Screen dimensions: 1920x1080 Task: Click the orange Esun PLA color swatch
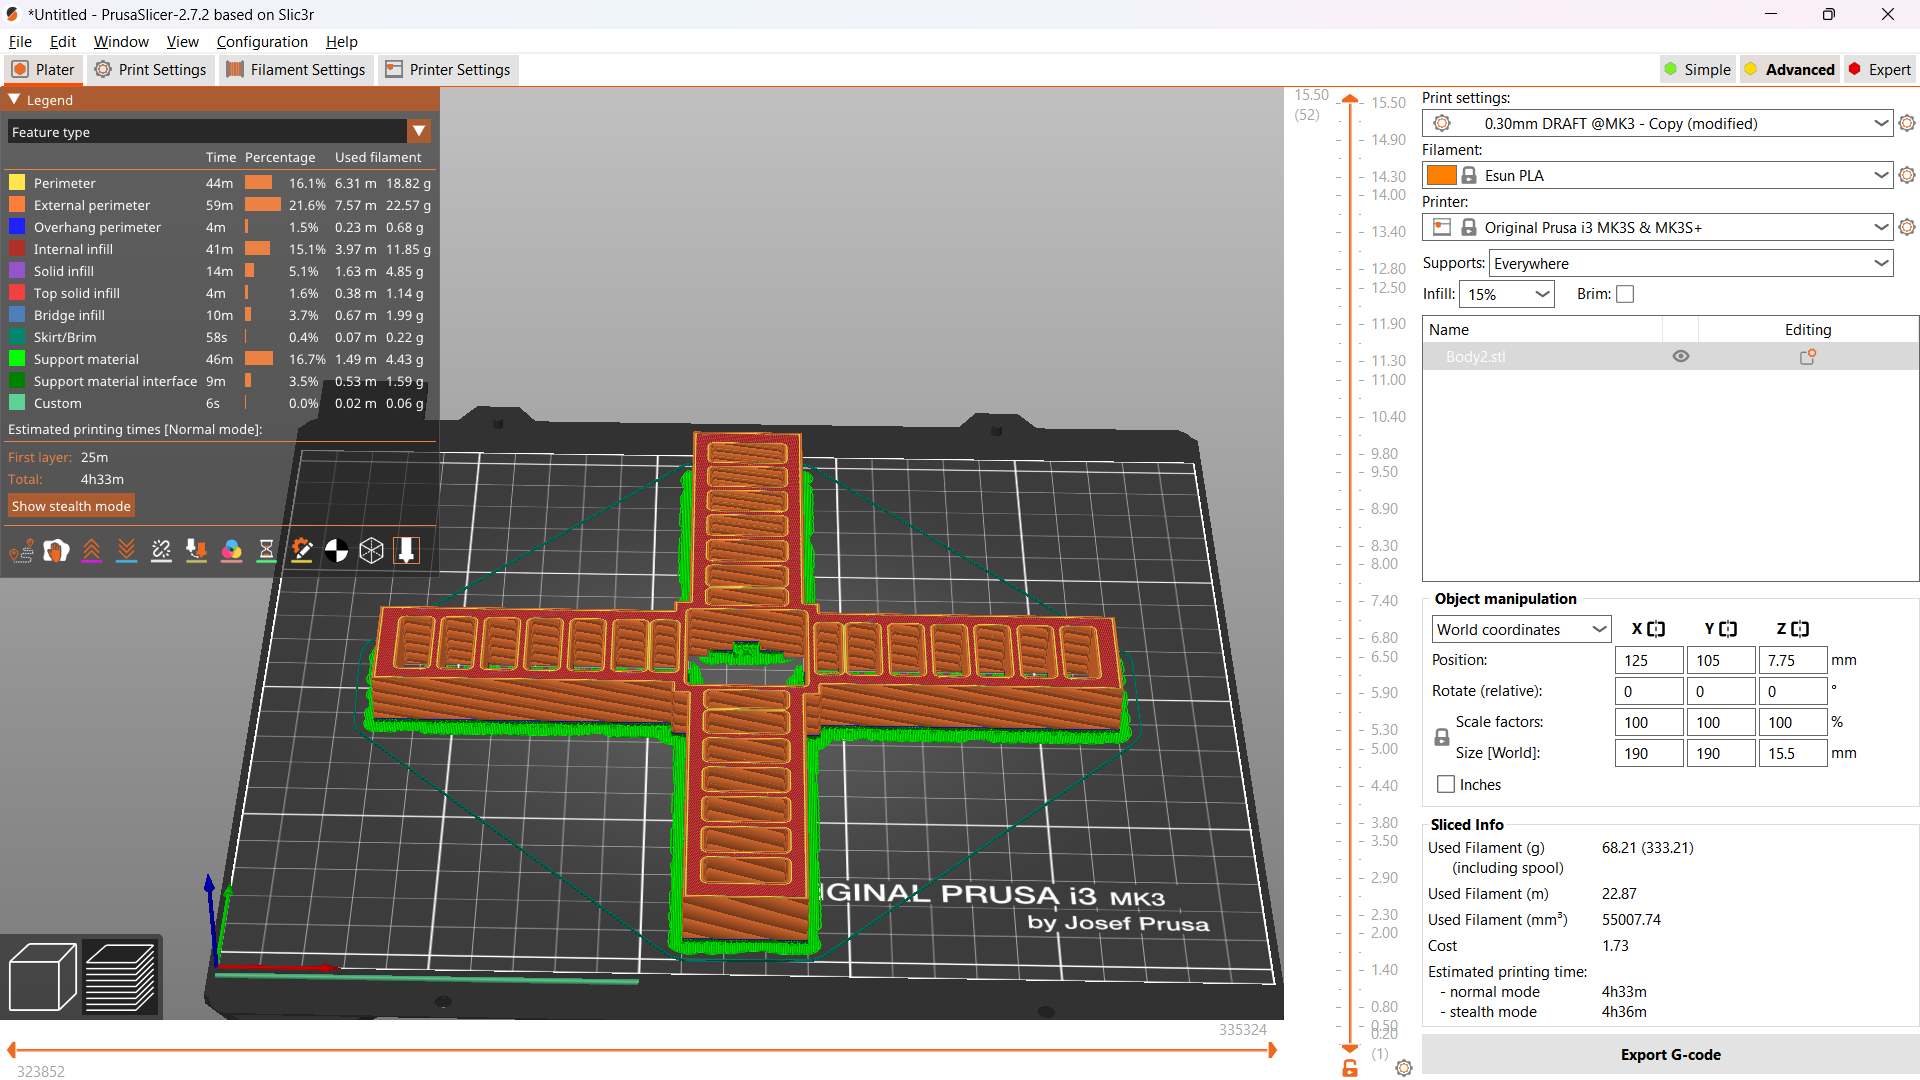[1441, 175]
